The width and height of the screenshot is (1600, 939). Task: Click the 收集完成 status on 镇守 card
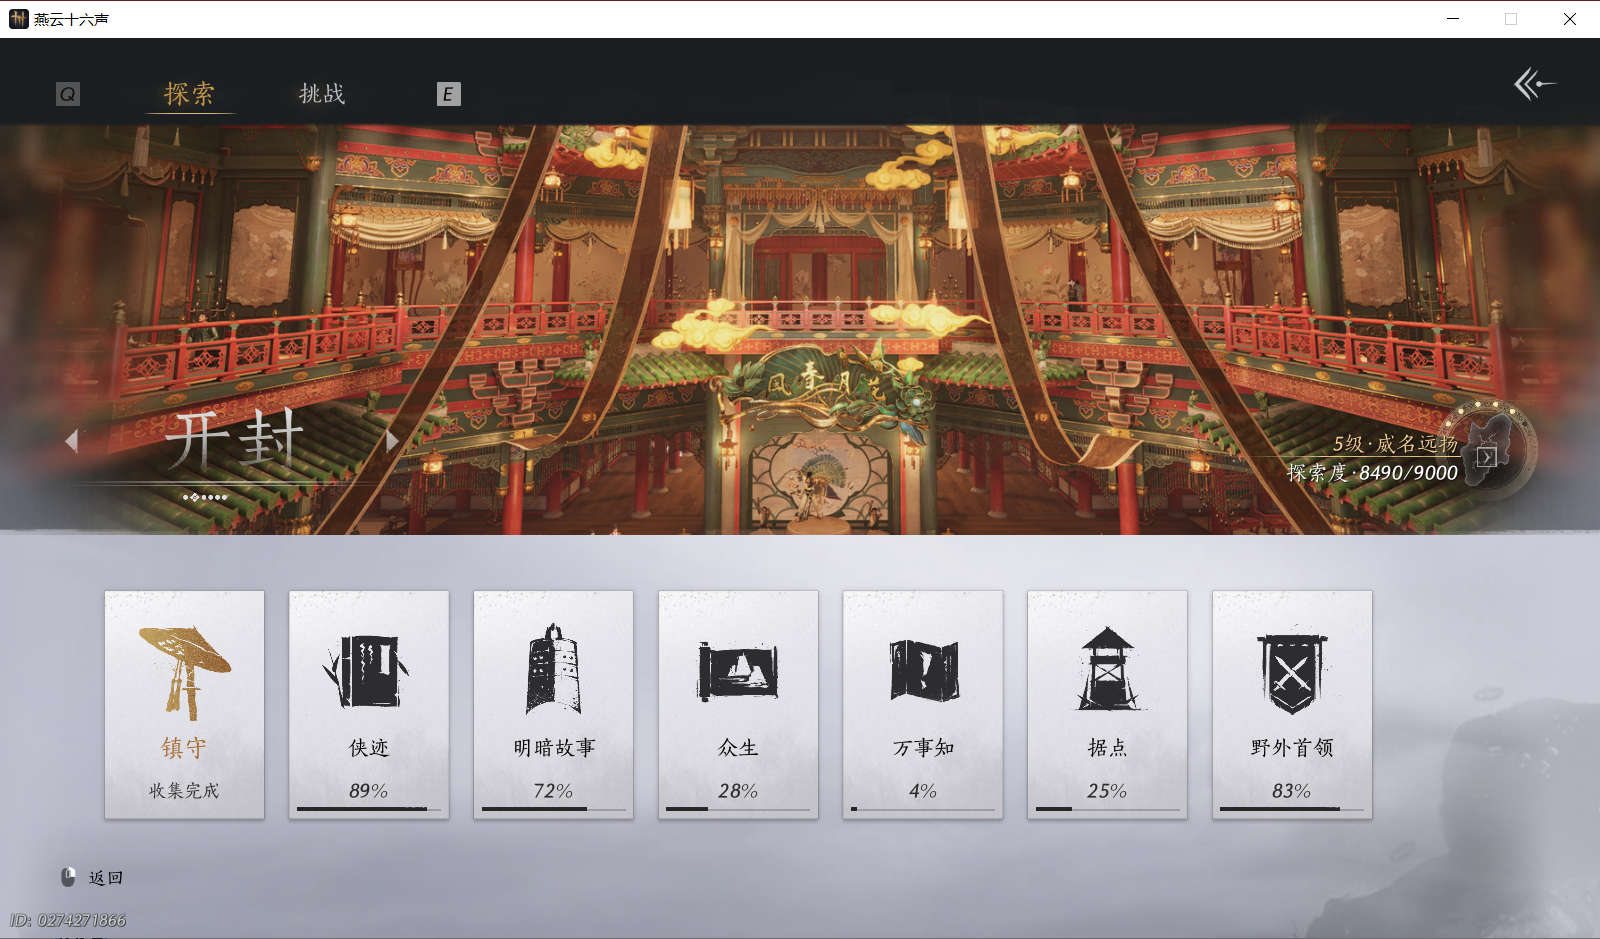pos(184,791)
